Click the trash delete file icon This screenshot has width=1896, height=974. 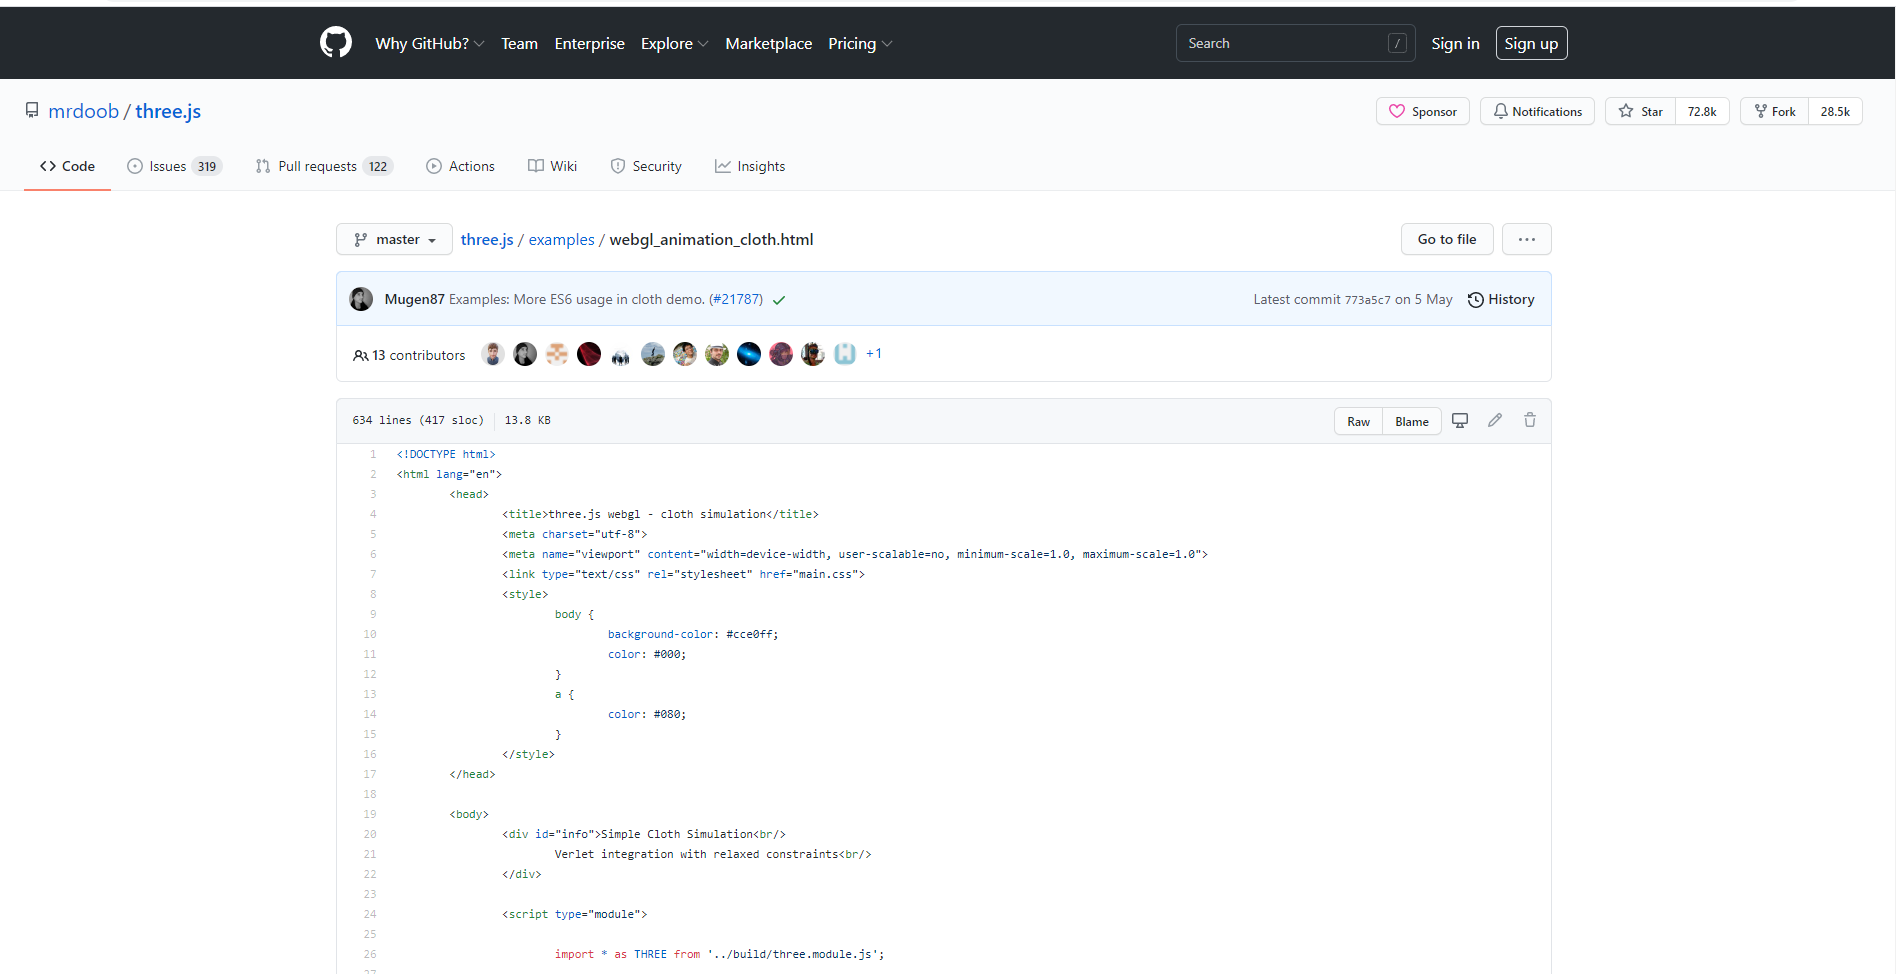click(1530, 420)
